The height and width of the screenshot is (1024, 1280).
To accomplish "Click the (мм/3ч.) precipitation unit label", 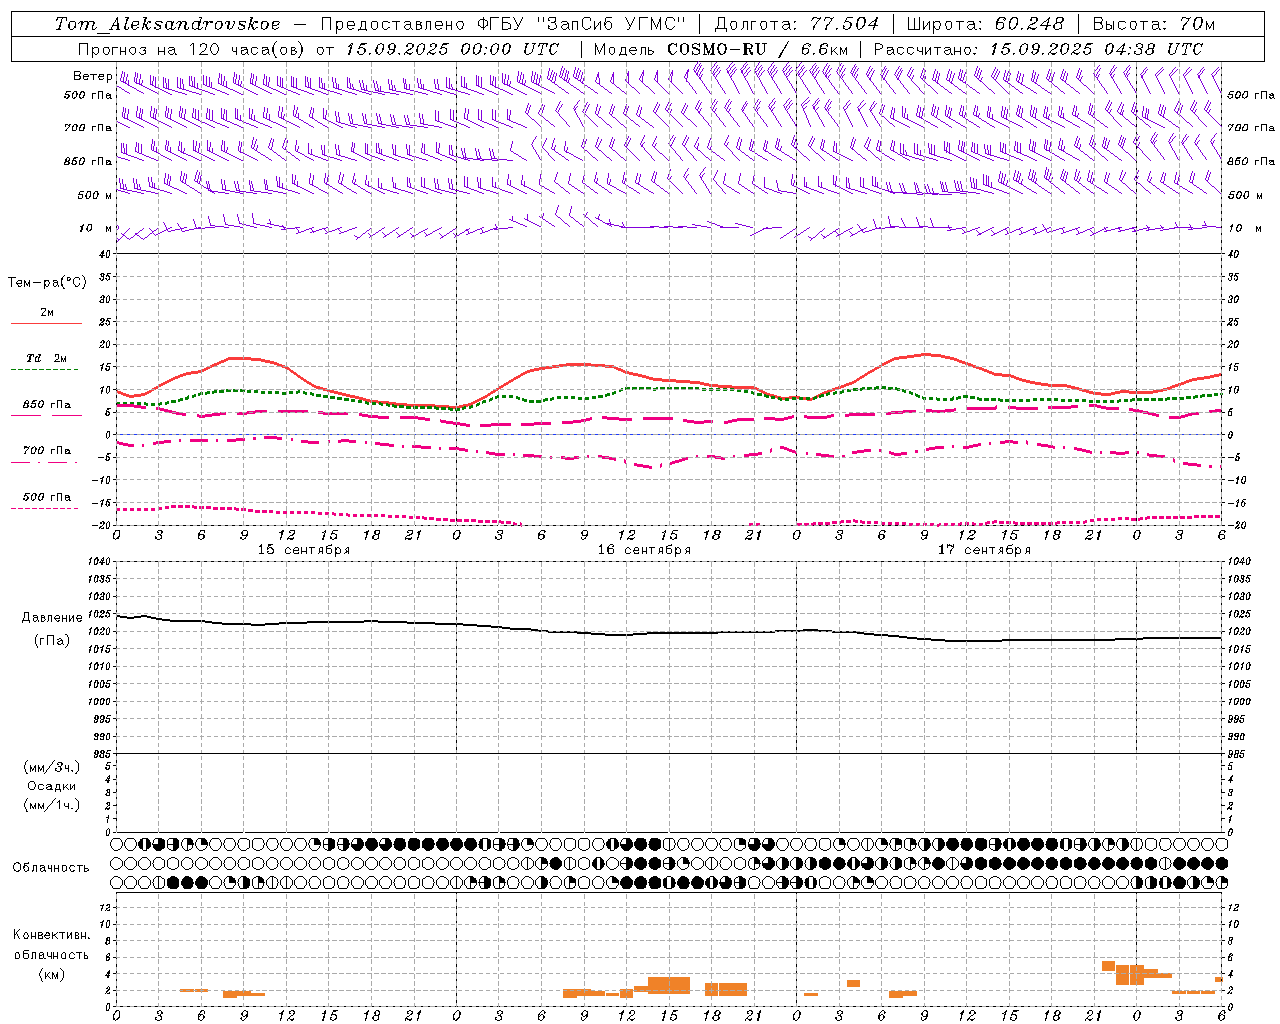I will 51,767.
